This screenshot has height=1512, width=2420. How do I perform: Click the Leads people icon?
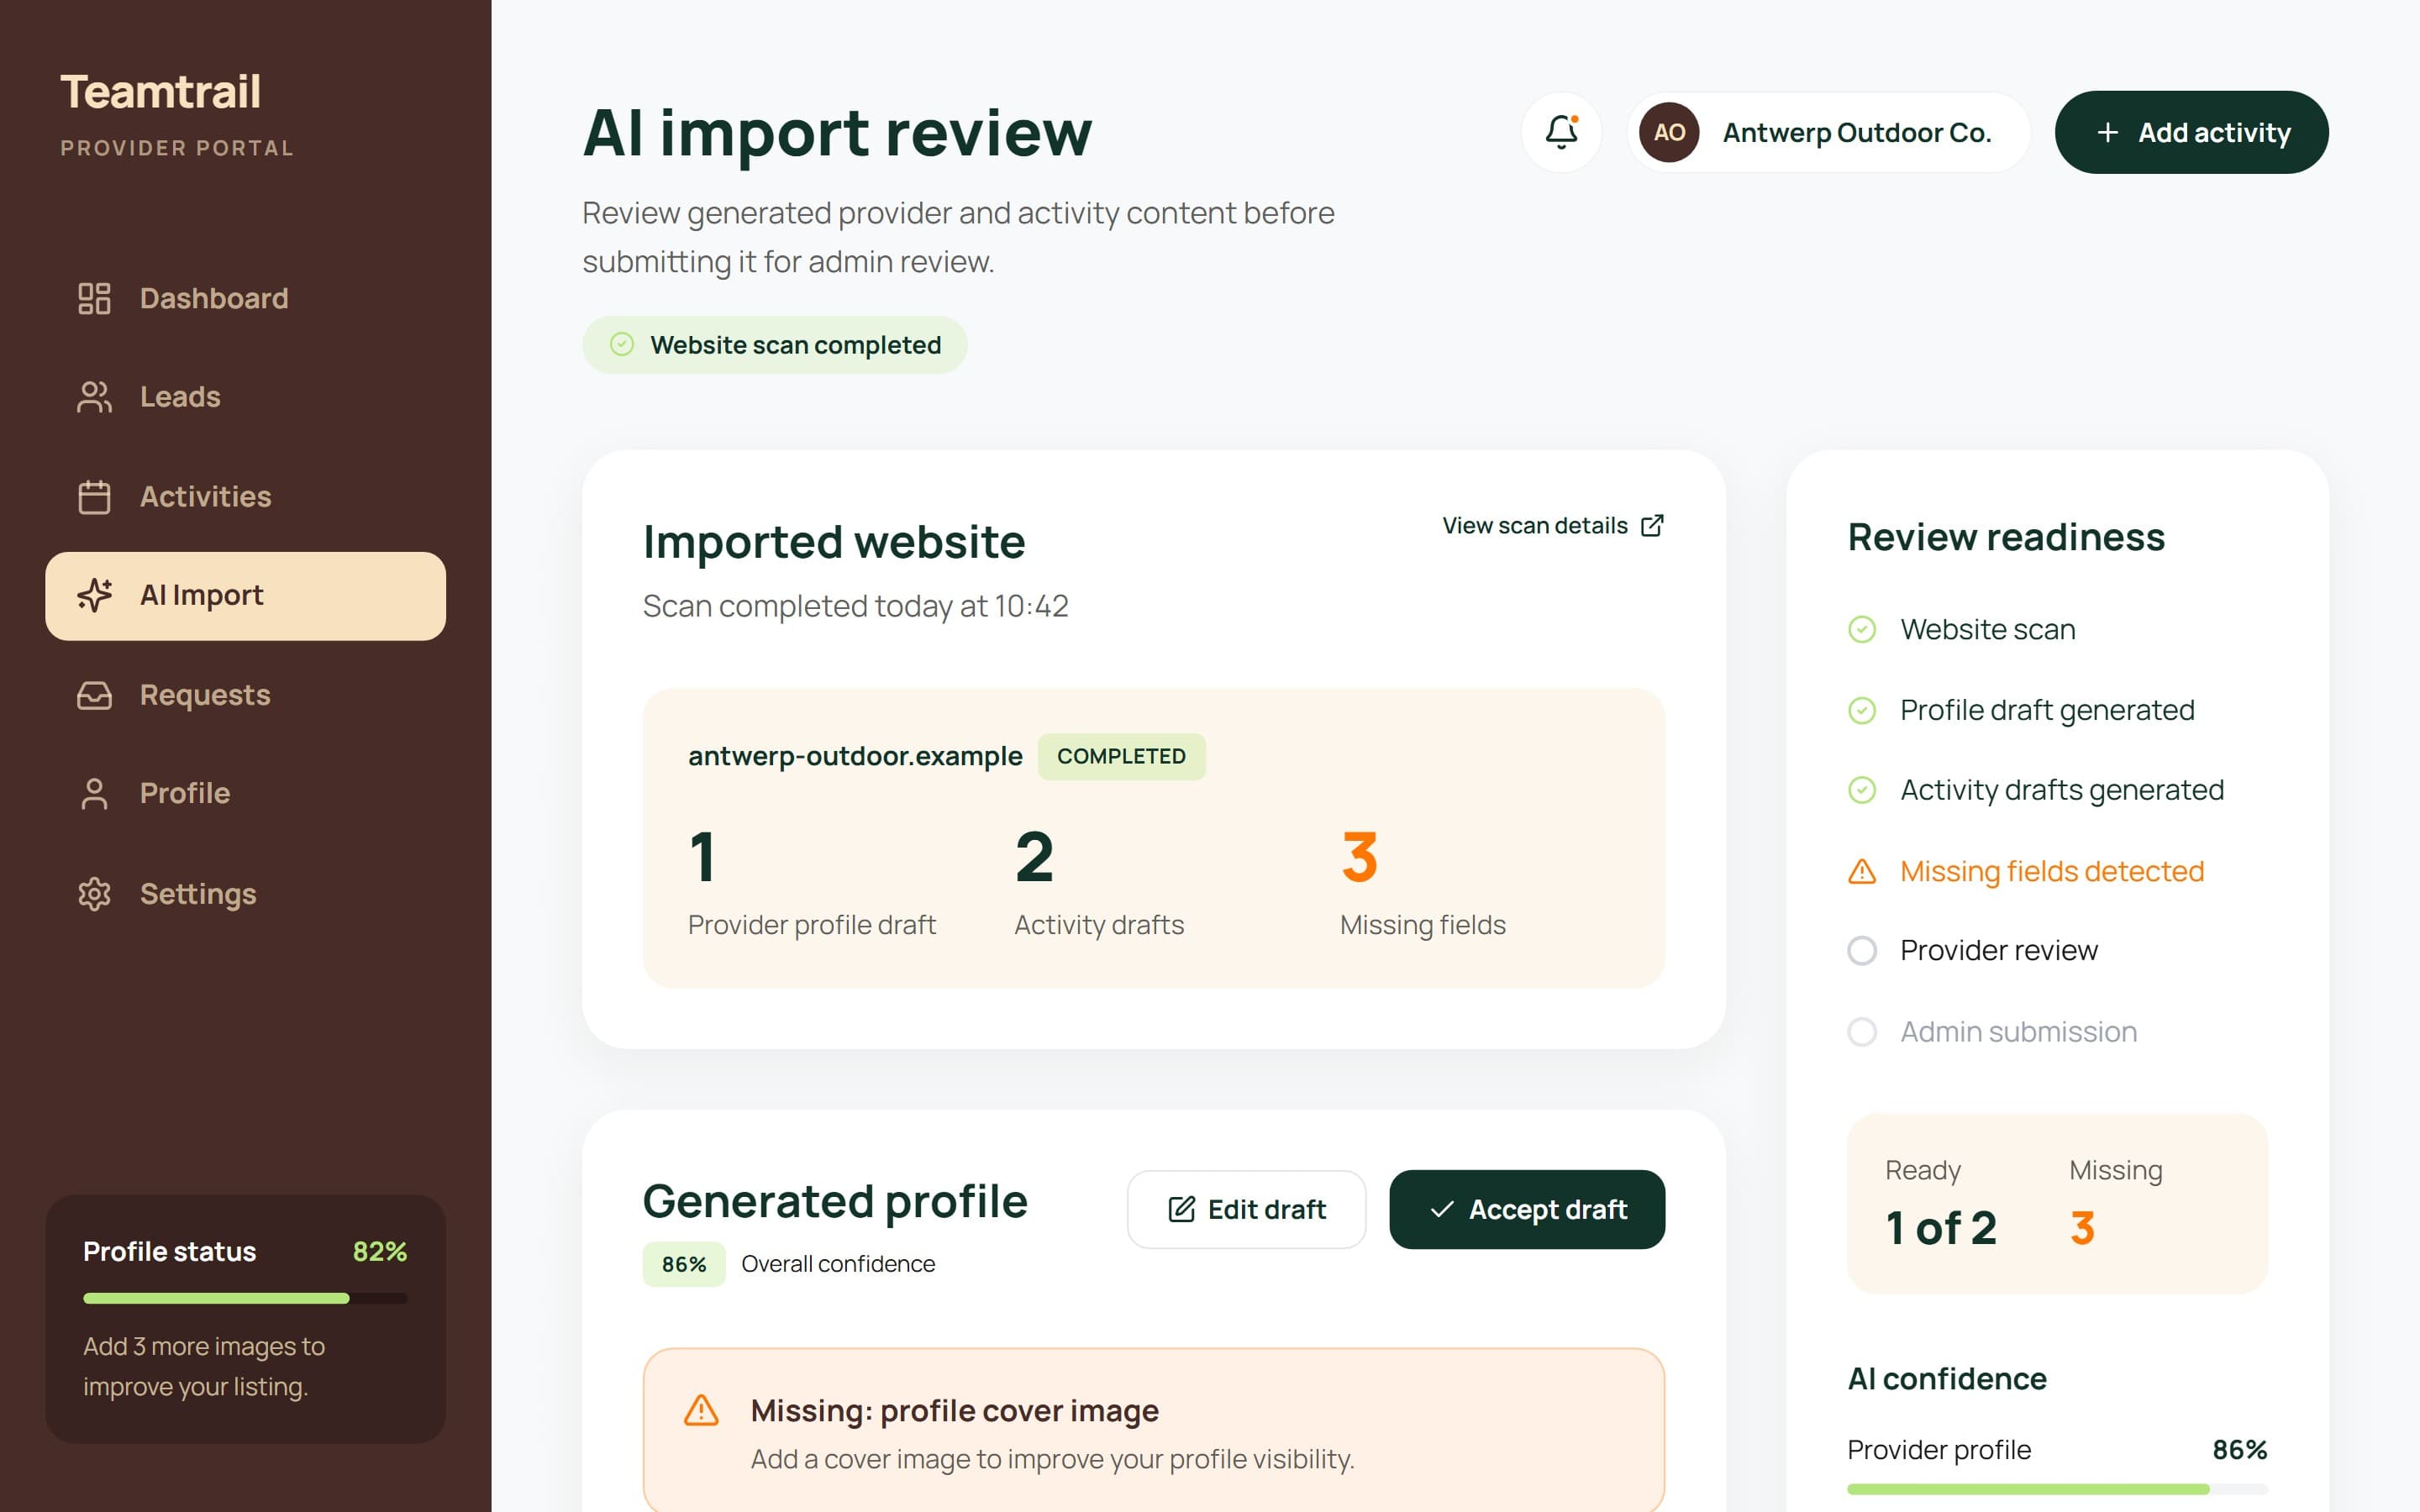(x=94, y=397)
